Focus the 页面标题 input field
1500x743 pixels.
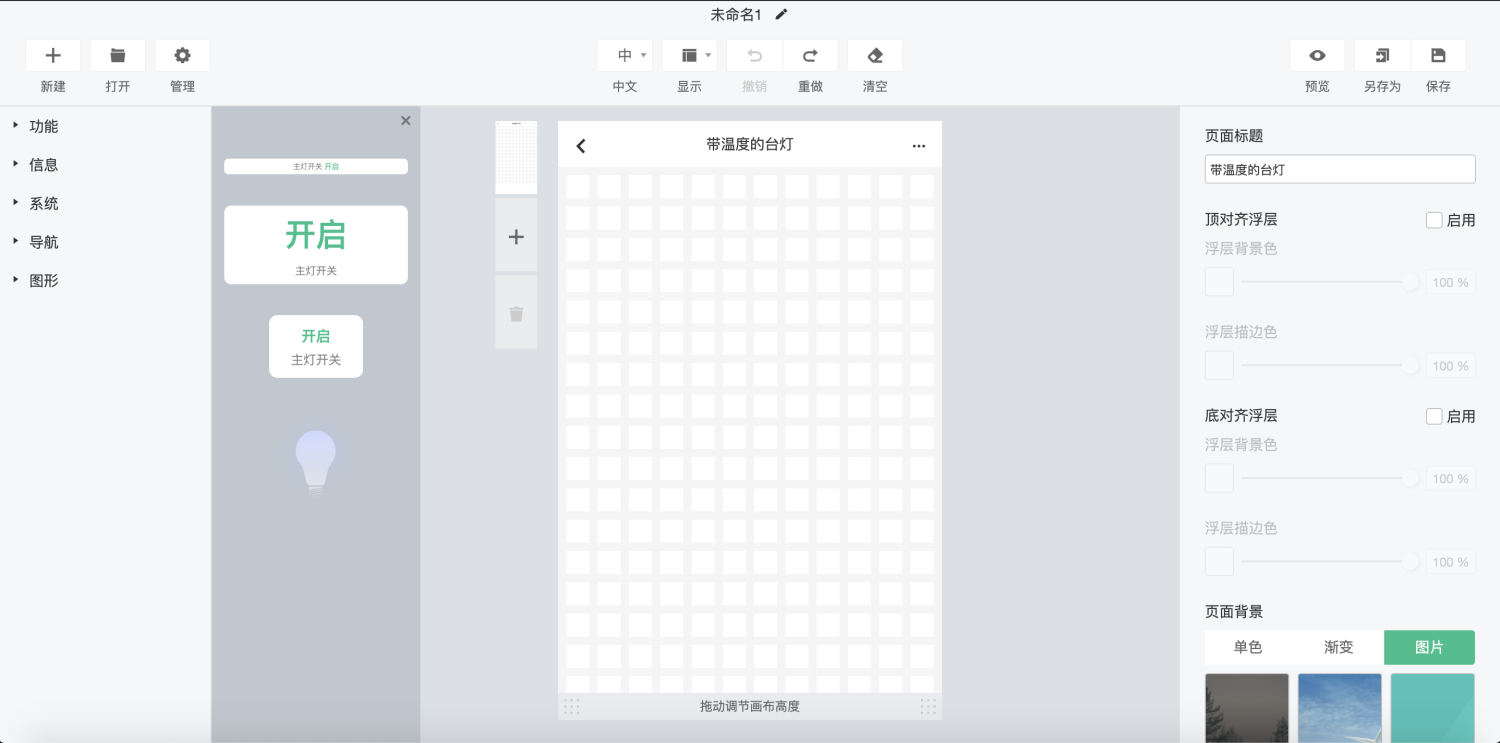click(x=1340, y=169)
